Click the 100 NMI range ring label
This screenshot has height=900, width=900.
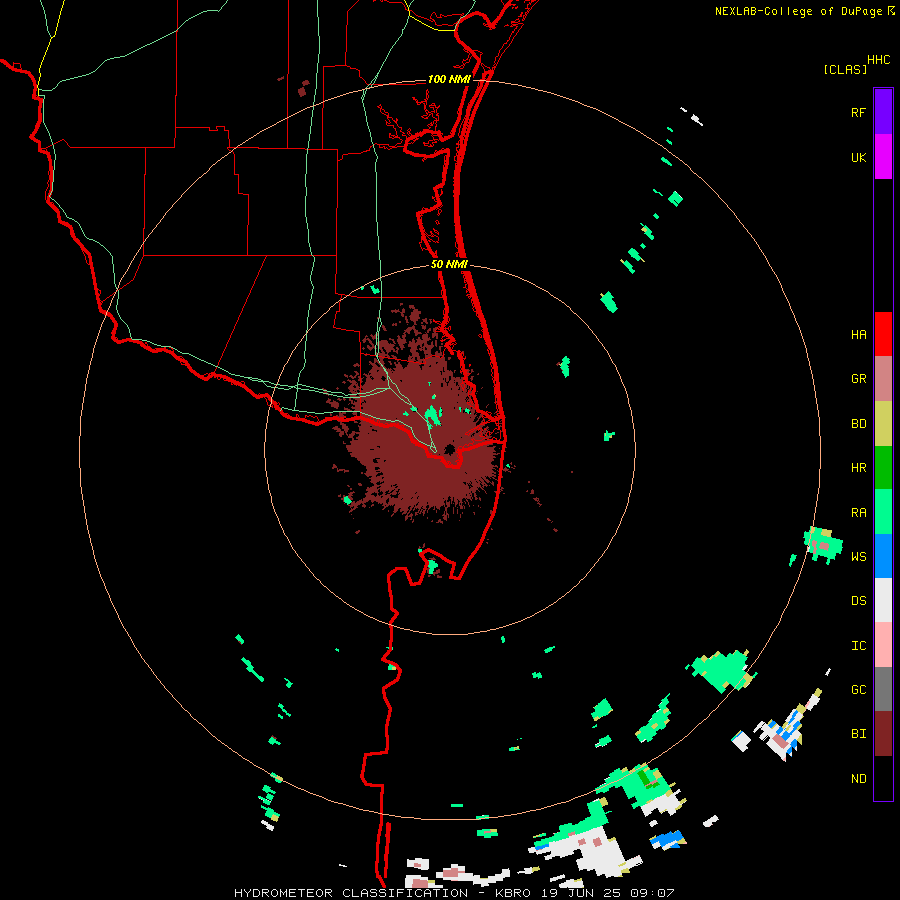[x=449, y=79]
